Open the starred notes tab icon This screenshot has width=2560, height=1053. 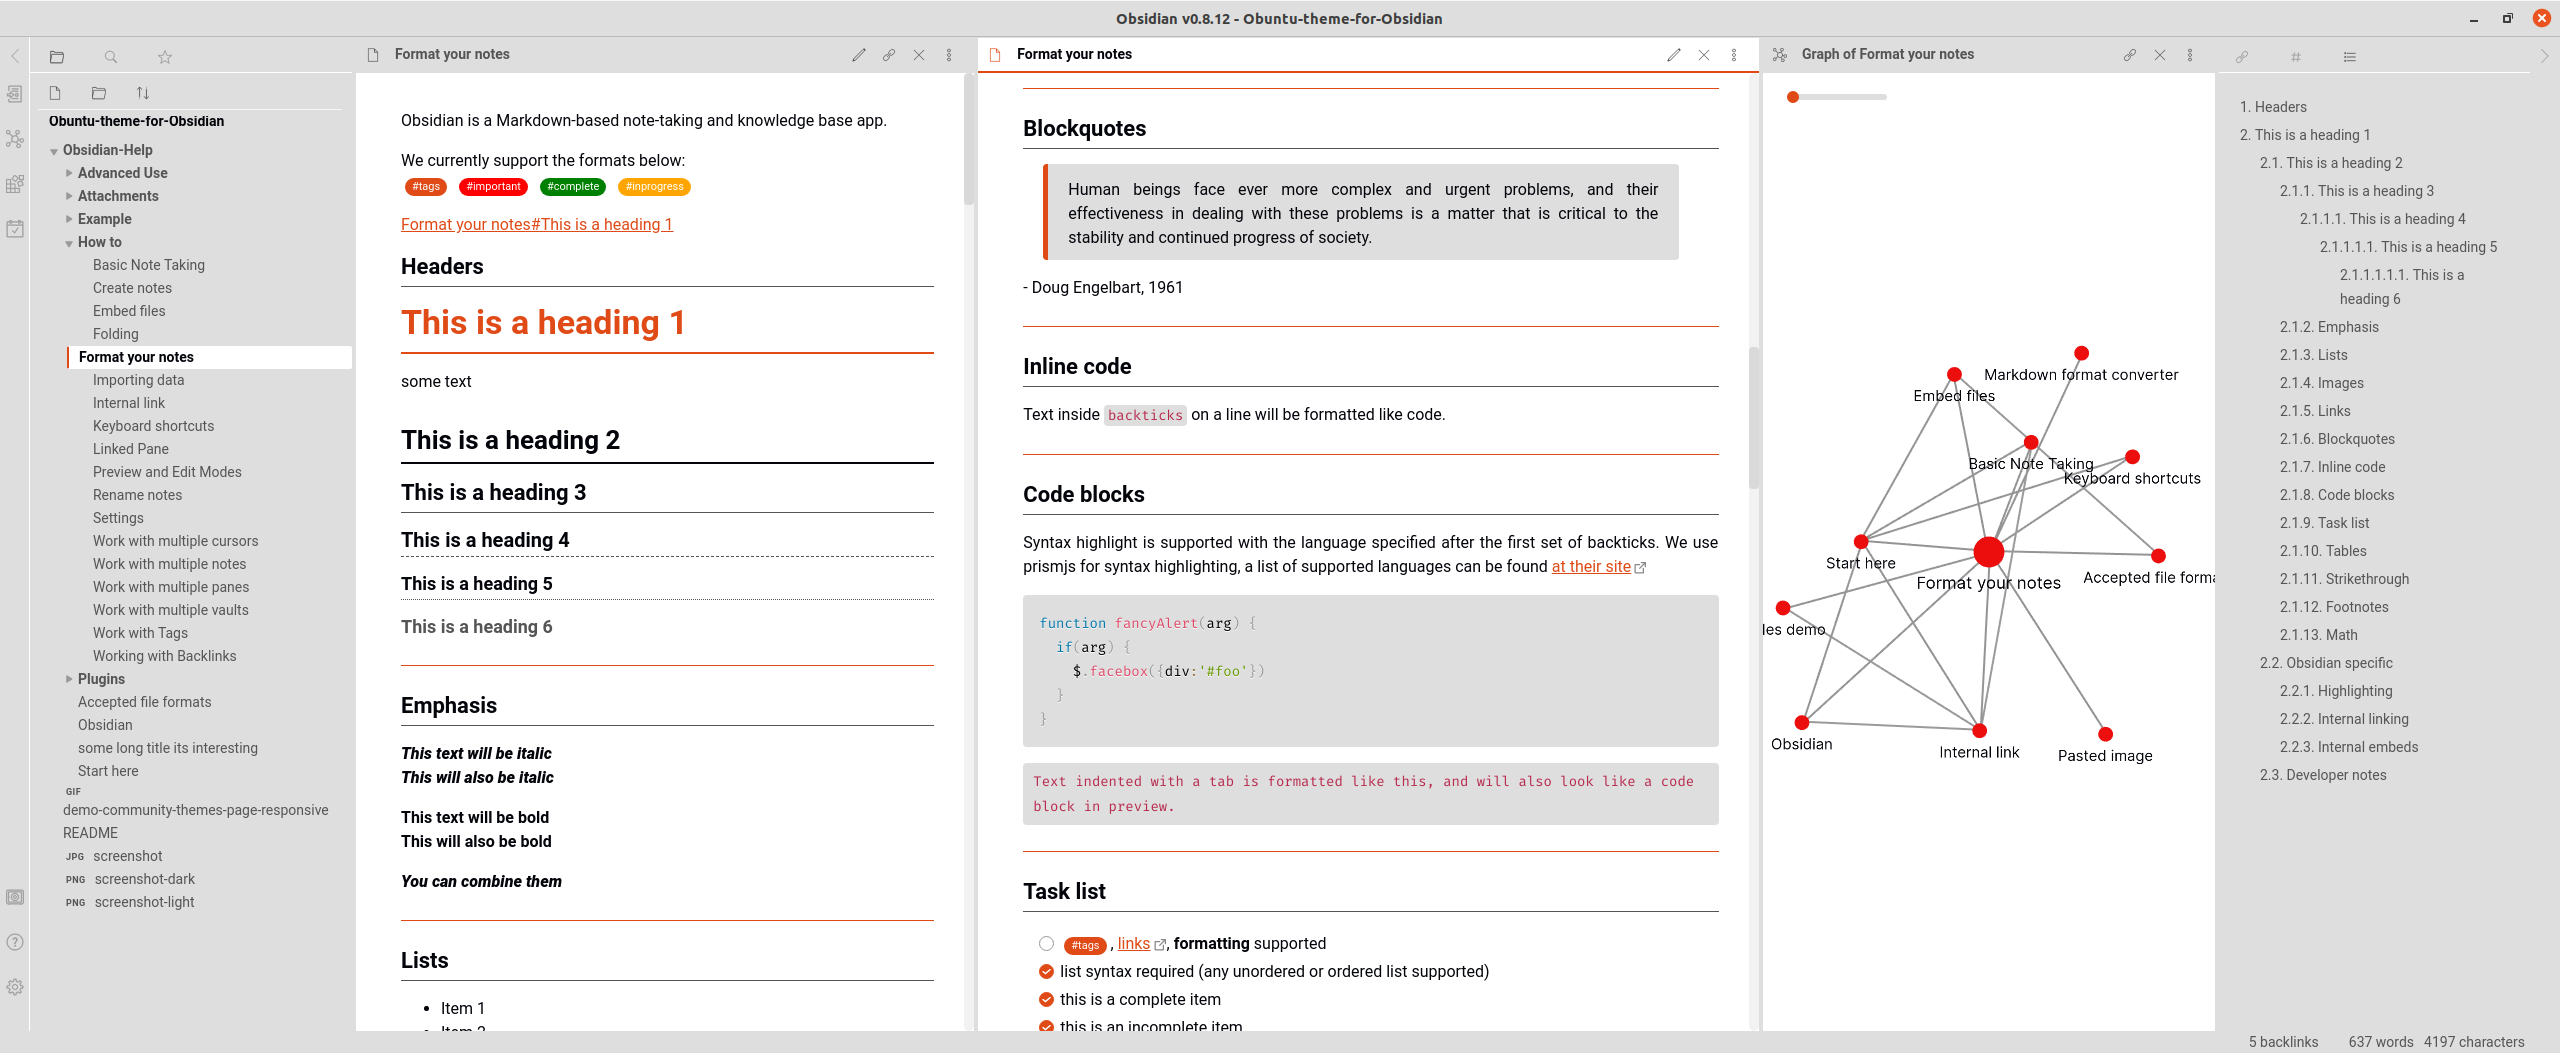click(x=165, y=57)
